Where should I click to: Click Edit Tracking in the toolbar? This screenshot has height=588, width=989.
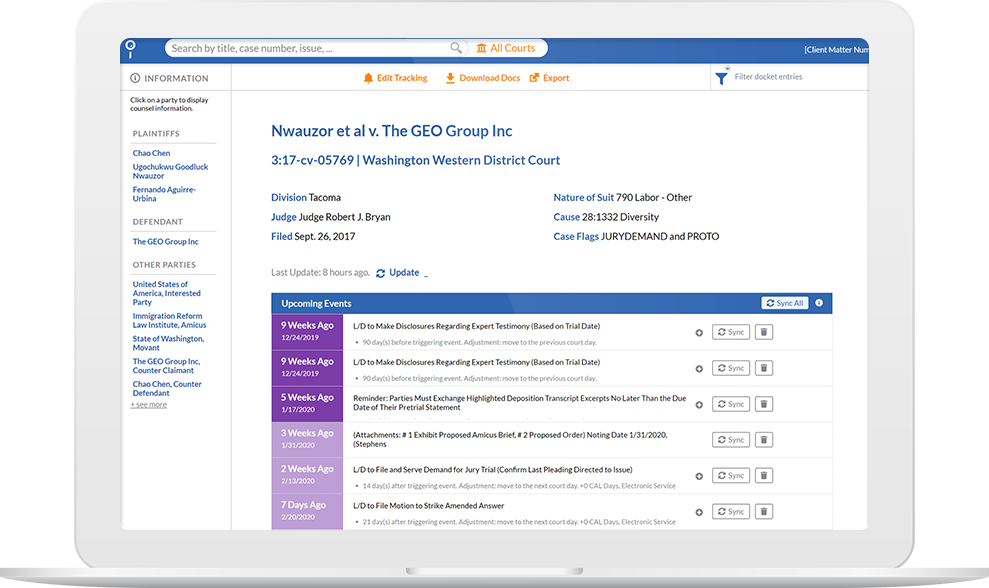(395, 78)
